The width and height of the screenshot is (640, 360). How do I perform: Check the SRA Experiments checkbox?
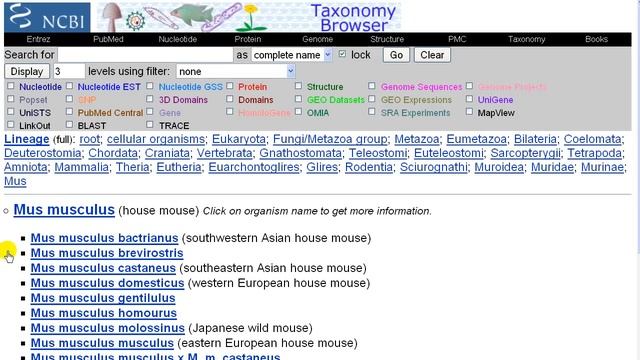point(371,111)
